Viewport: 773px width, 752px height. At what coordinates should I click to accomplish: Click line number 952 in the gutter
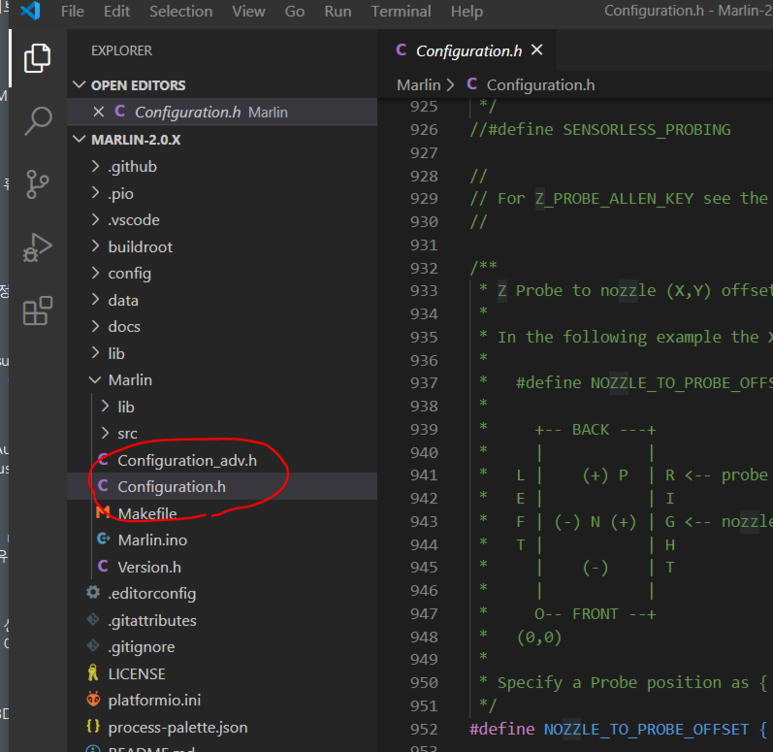[x=424, y=729]
